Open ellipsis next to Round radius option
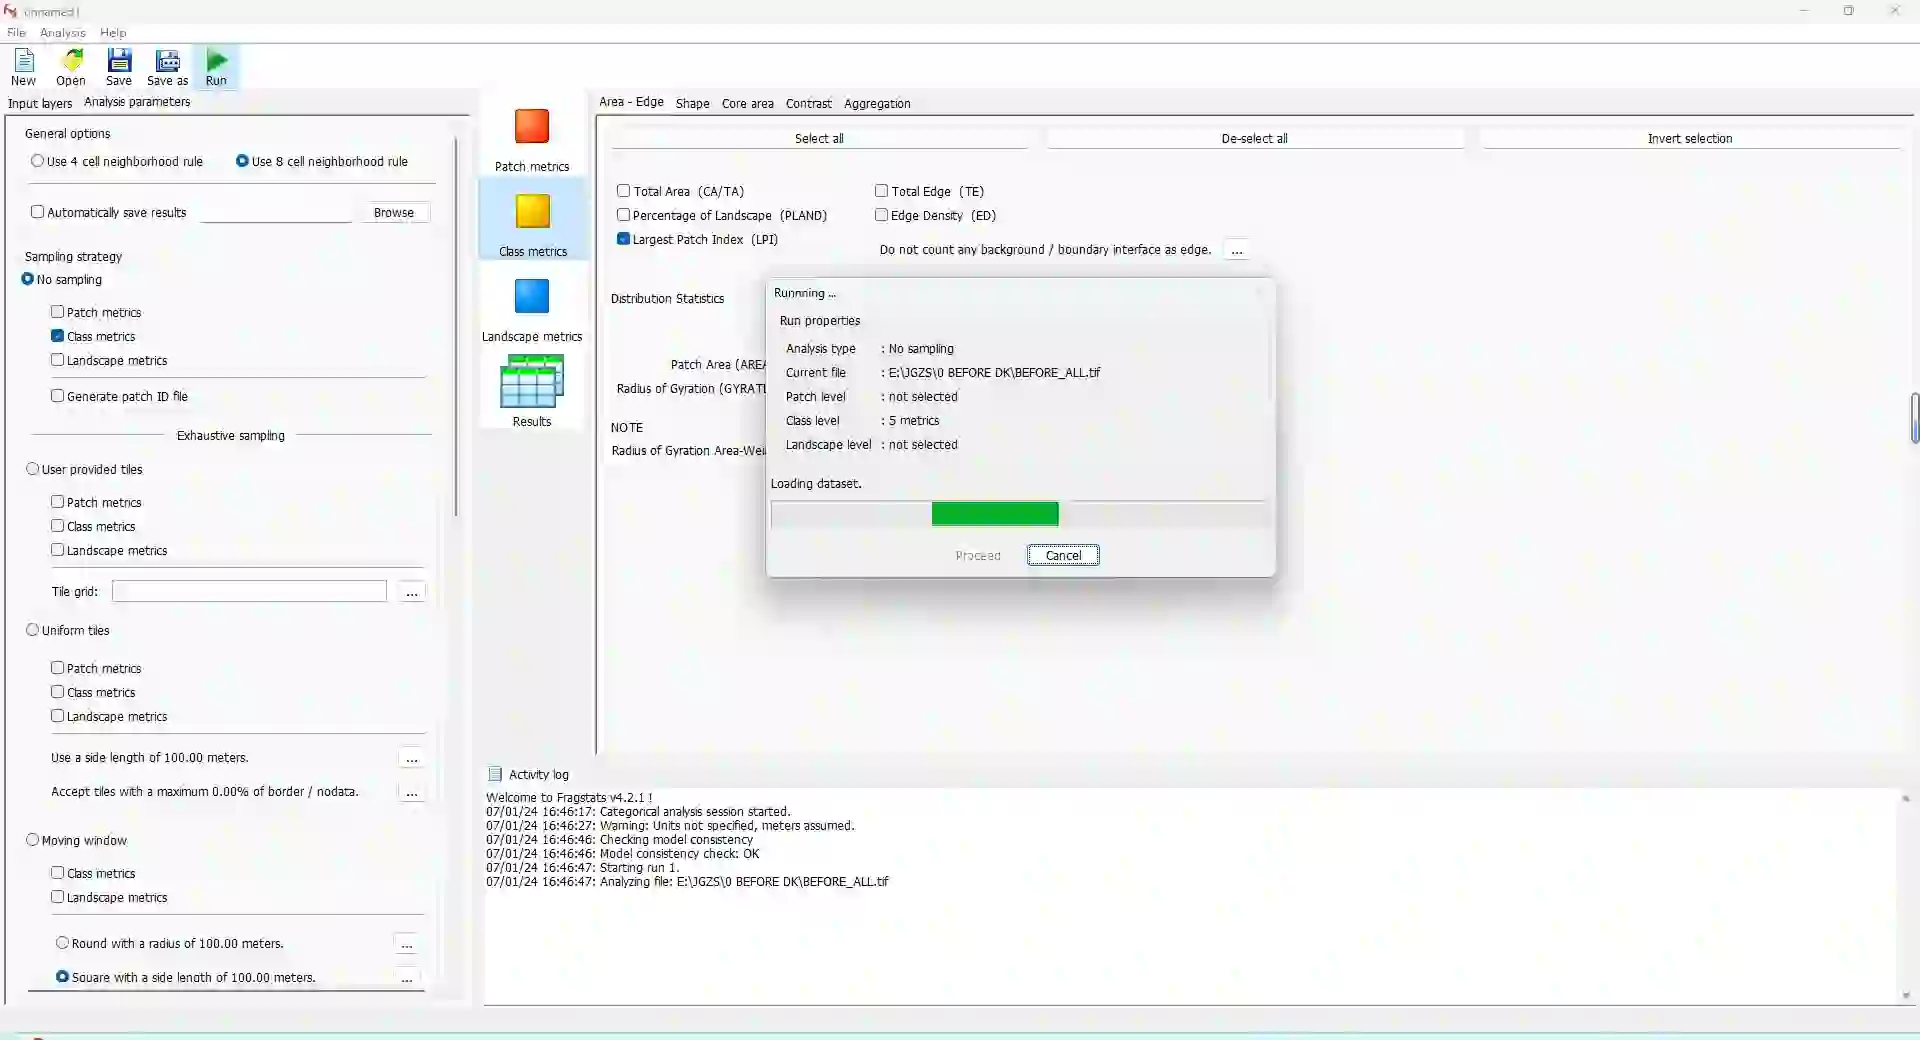The width and height of the screenshot is (1920, 1040). [x=407, y=944]
